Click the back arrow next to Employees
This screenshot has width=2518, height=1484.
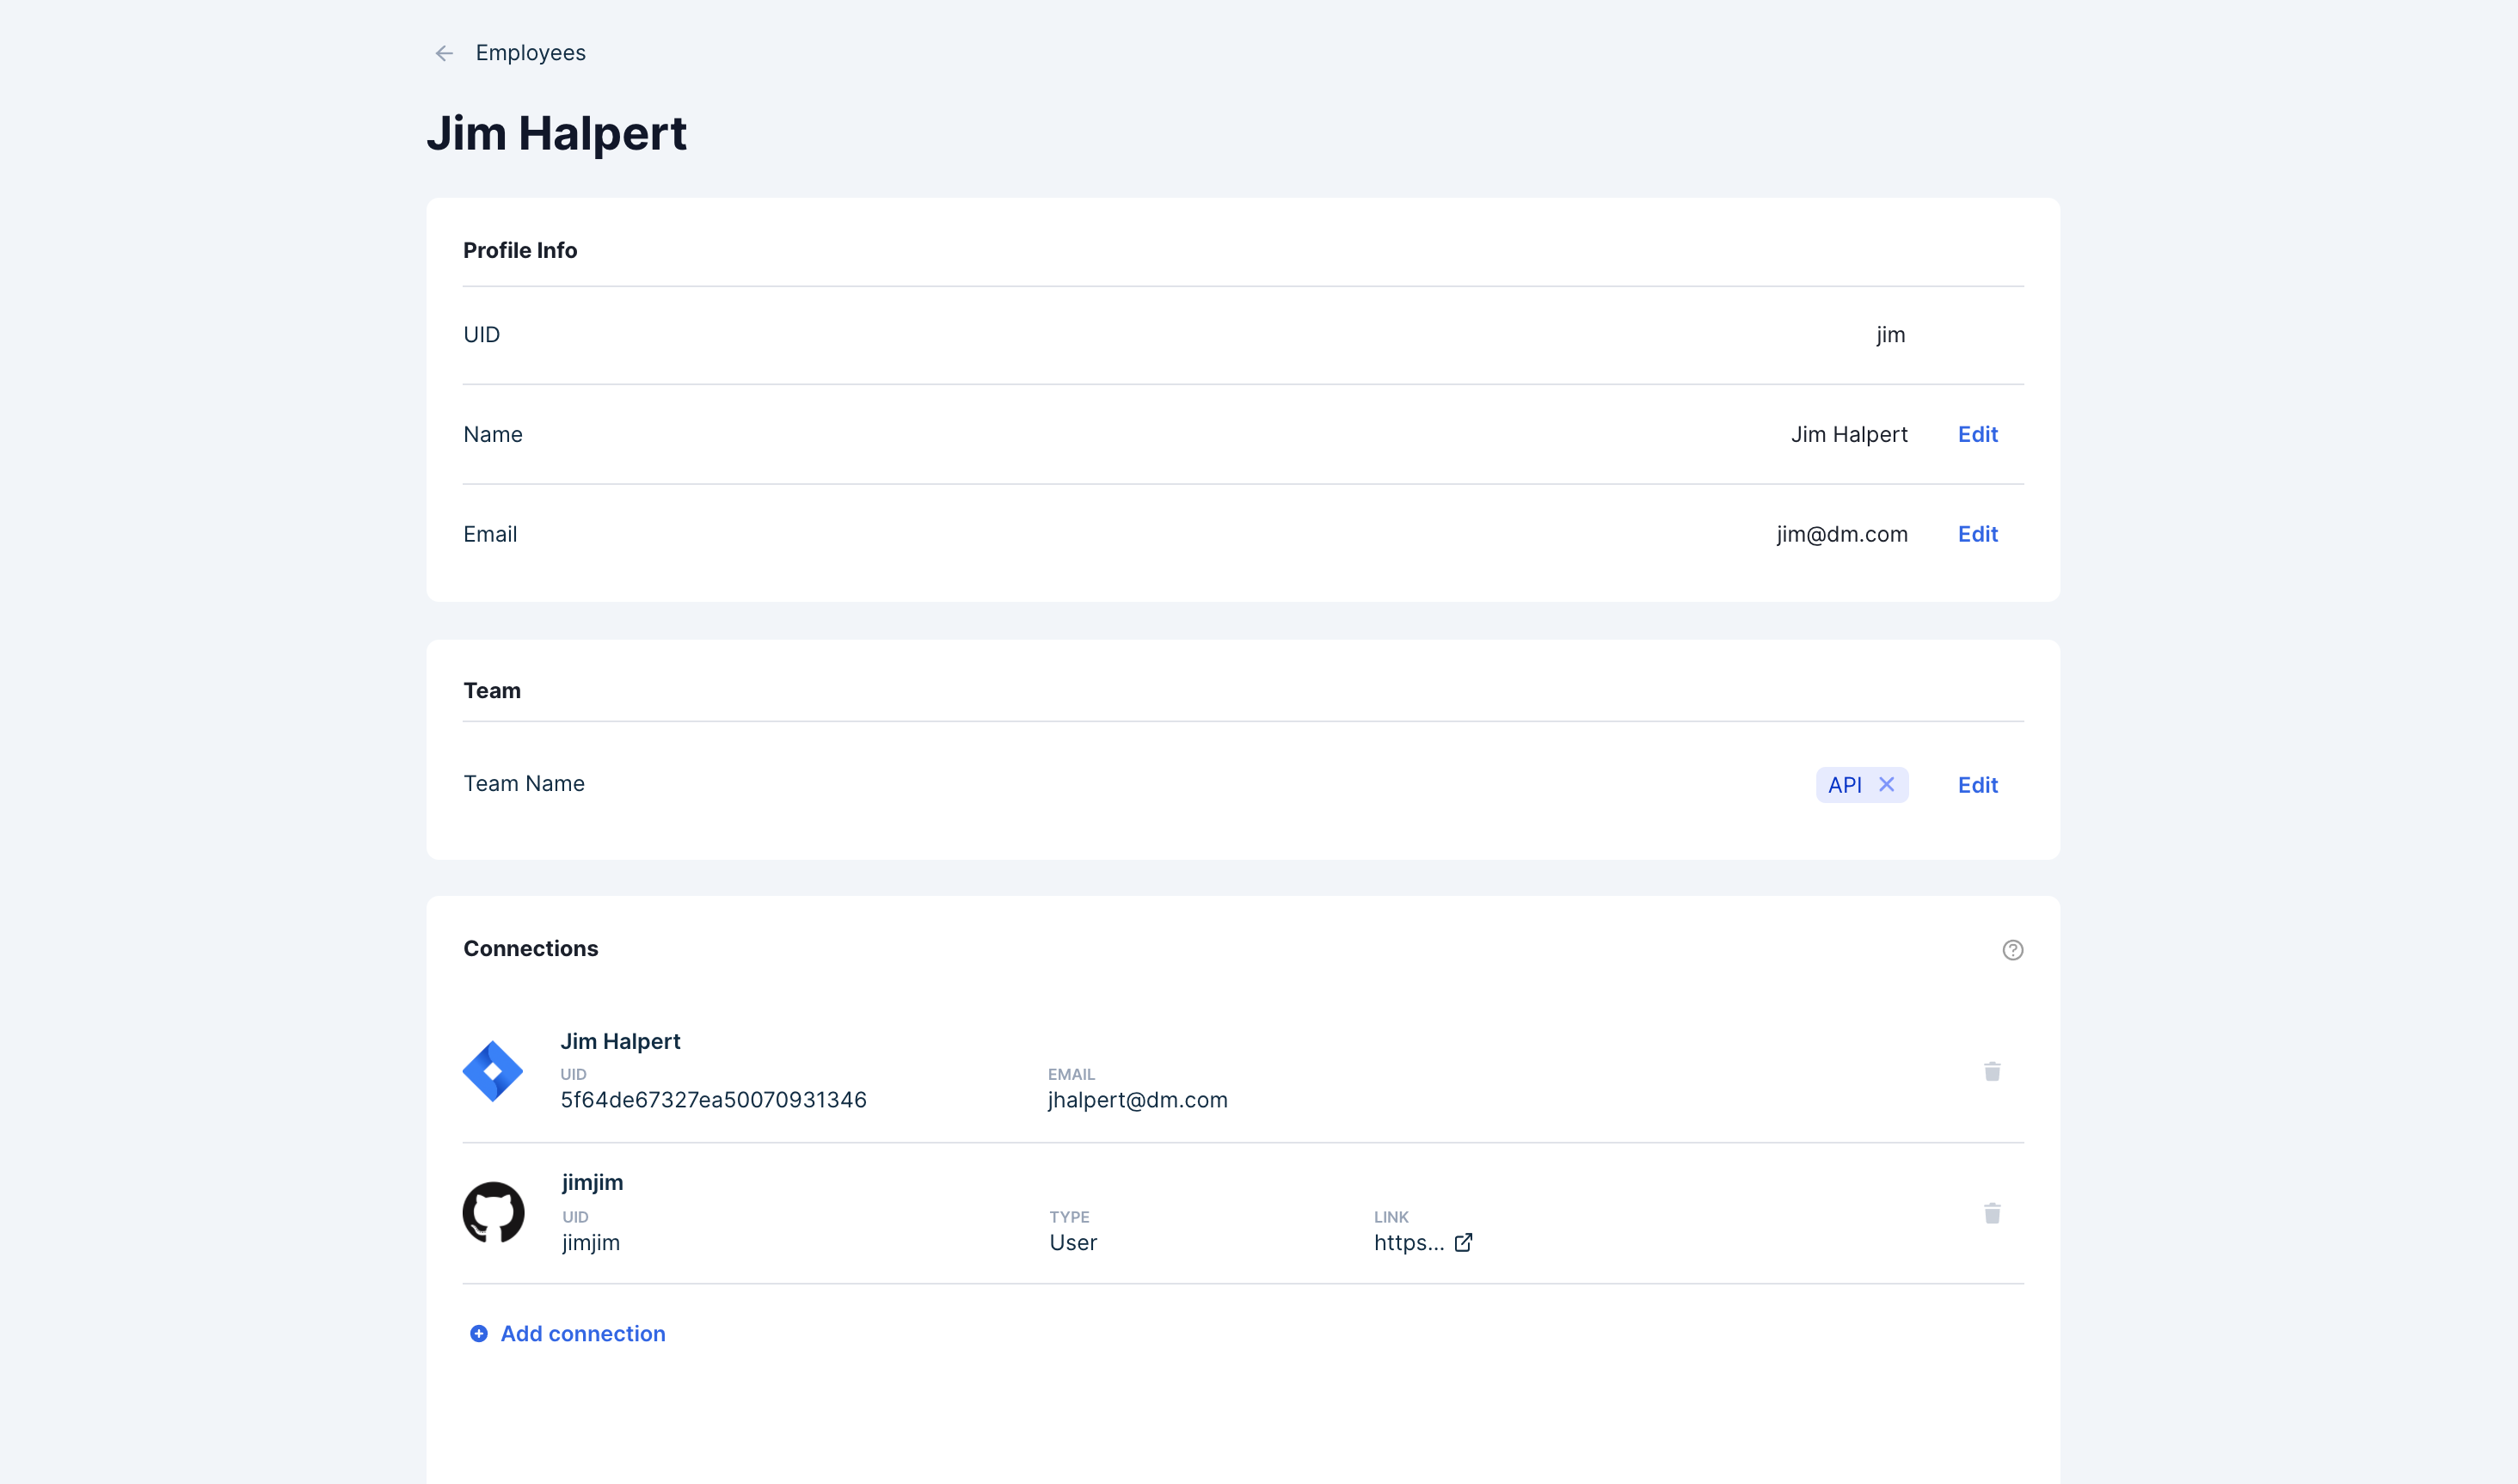click(444, 53)
